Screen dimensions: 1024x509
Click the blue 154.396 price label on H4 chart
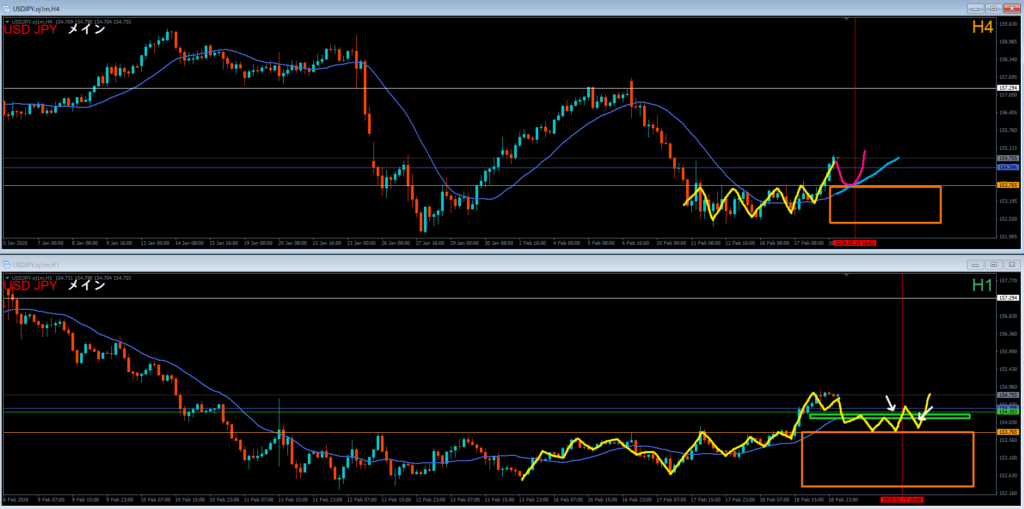point(1008,167)
